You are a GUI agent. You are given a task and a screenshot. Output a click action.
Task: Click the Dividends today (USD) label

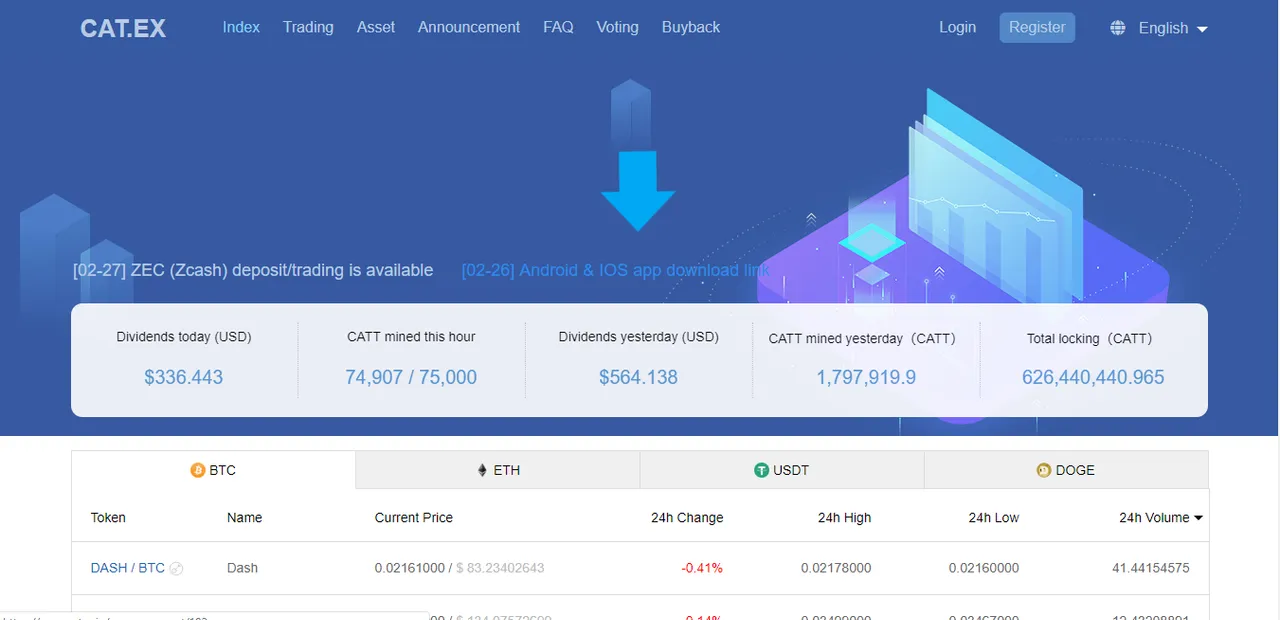(x=184, y=337)
